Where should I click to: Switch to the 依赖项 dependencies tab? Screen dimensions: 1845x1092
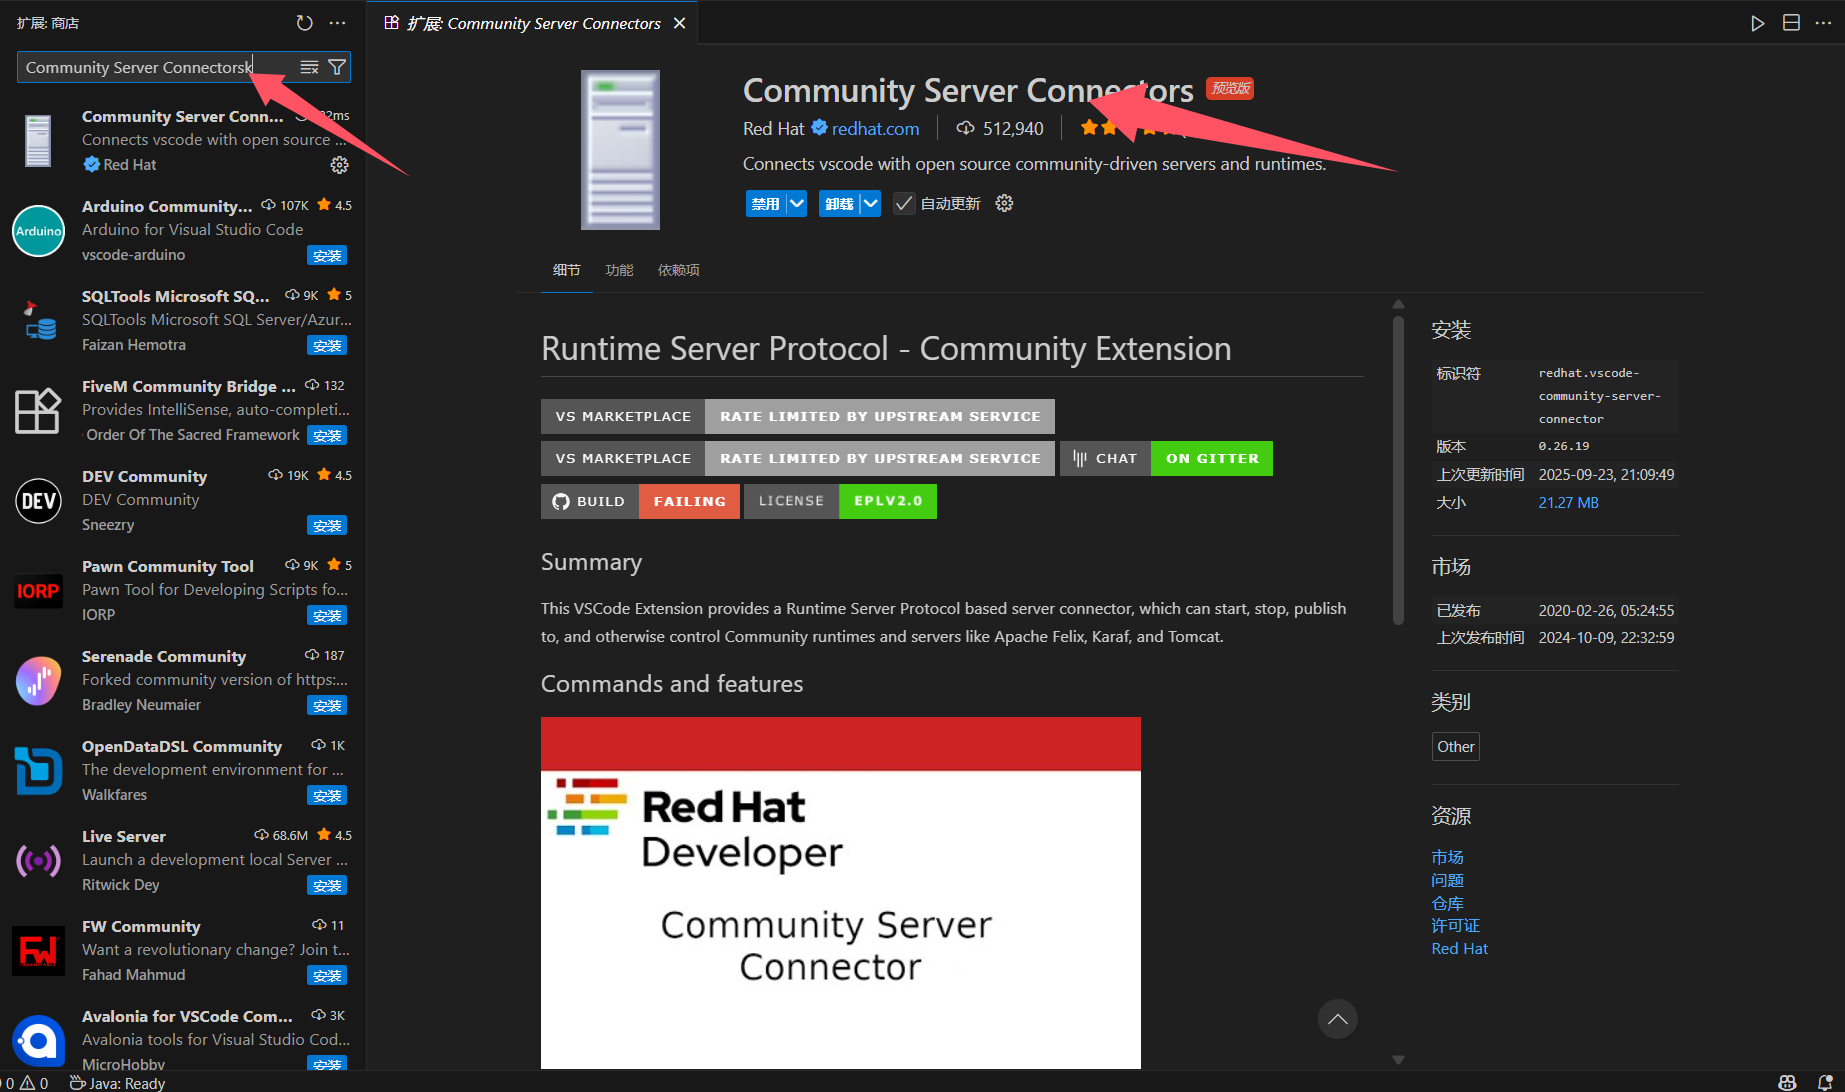(678, 270)
